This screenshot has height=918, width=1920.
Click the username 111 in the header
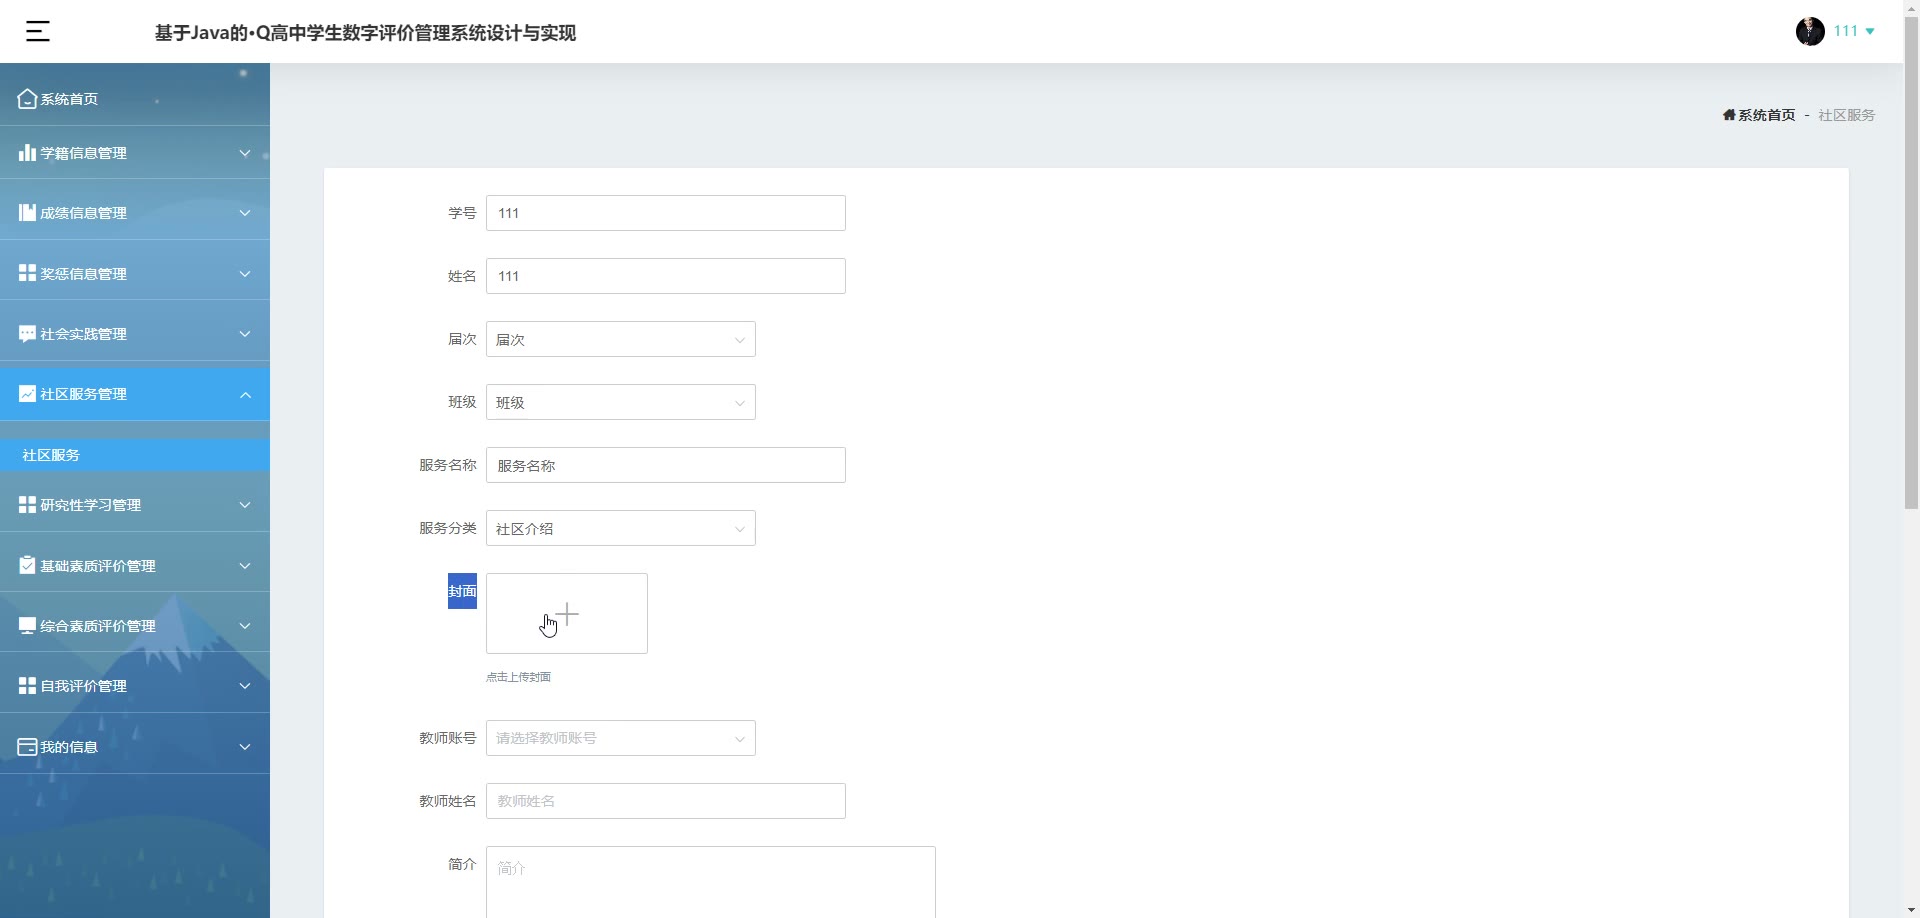pos(1846,31)
